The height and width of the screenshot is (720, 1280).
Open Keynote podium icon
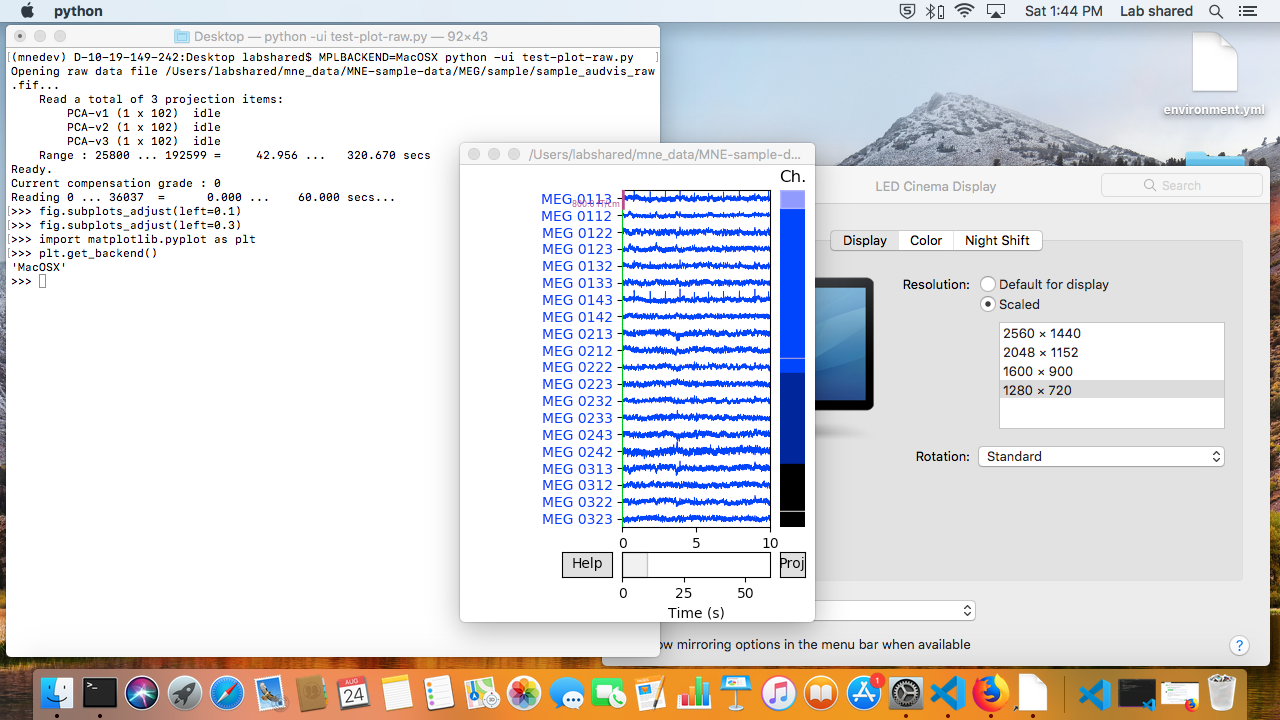[736, 693]
